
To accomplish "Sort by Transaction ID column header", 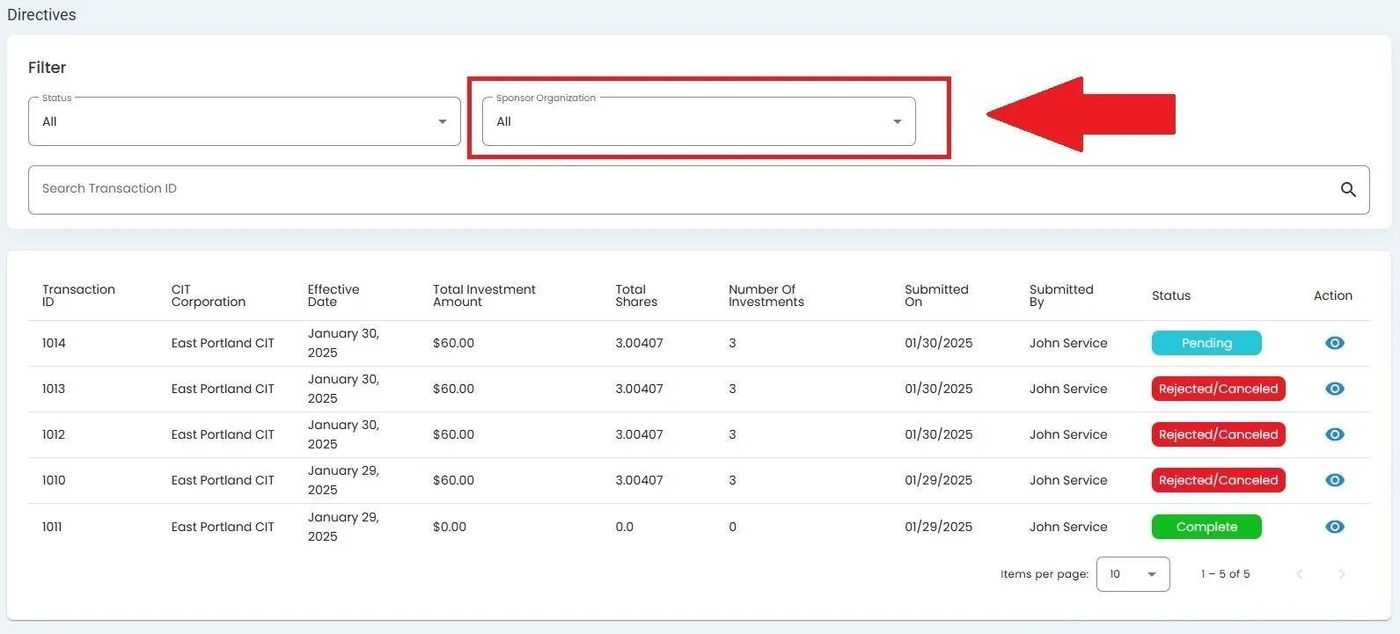I will click(78, 296).
